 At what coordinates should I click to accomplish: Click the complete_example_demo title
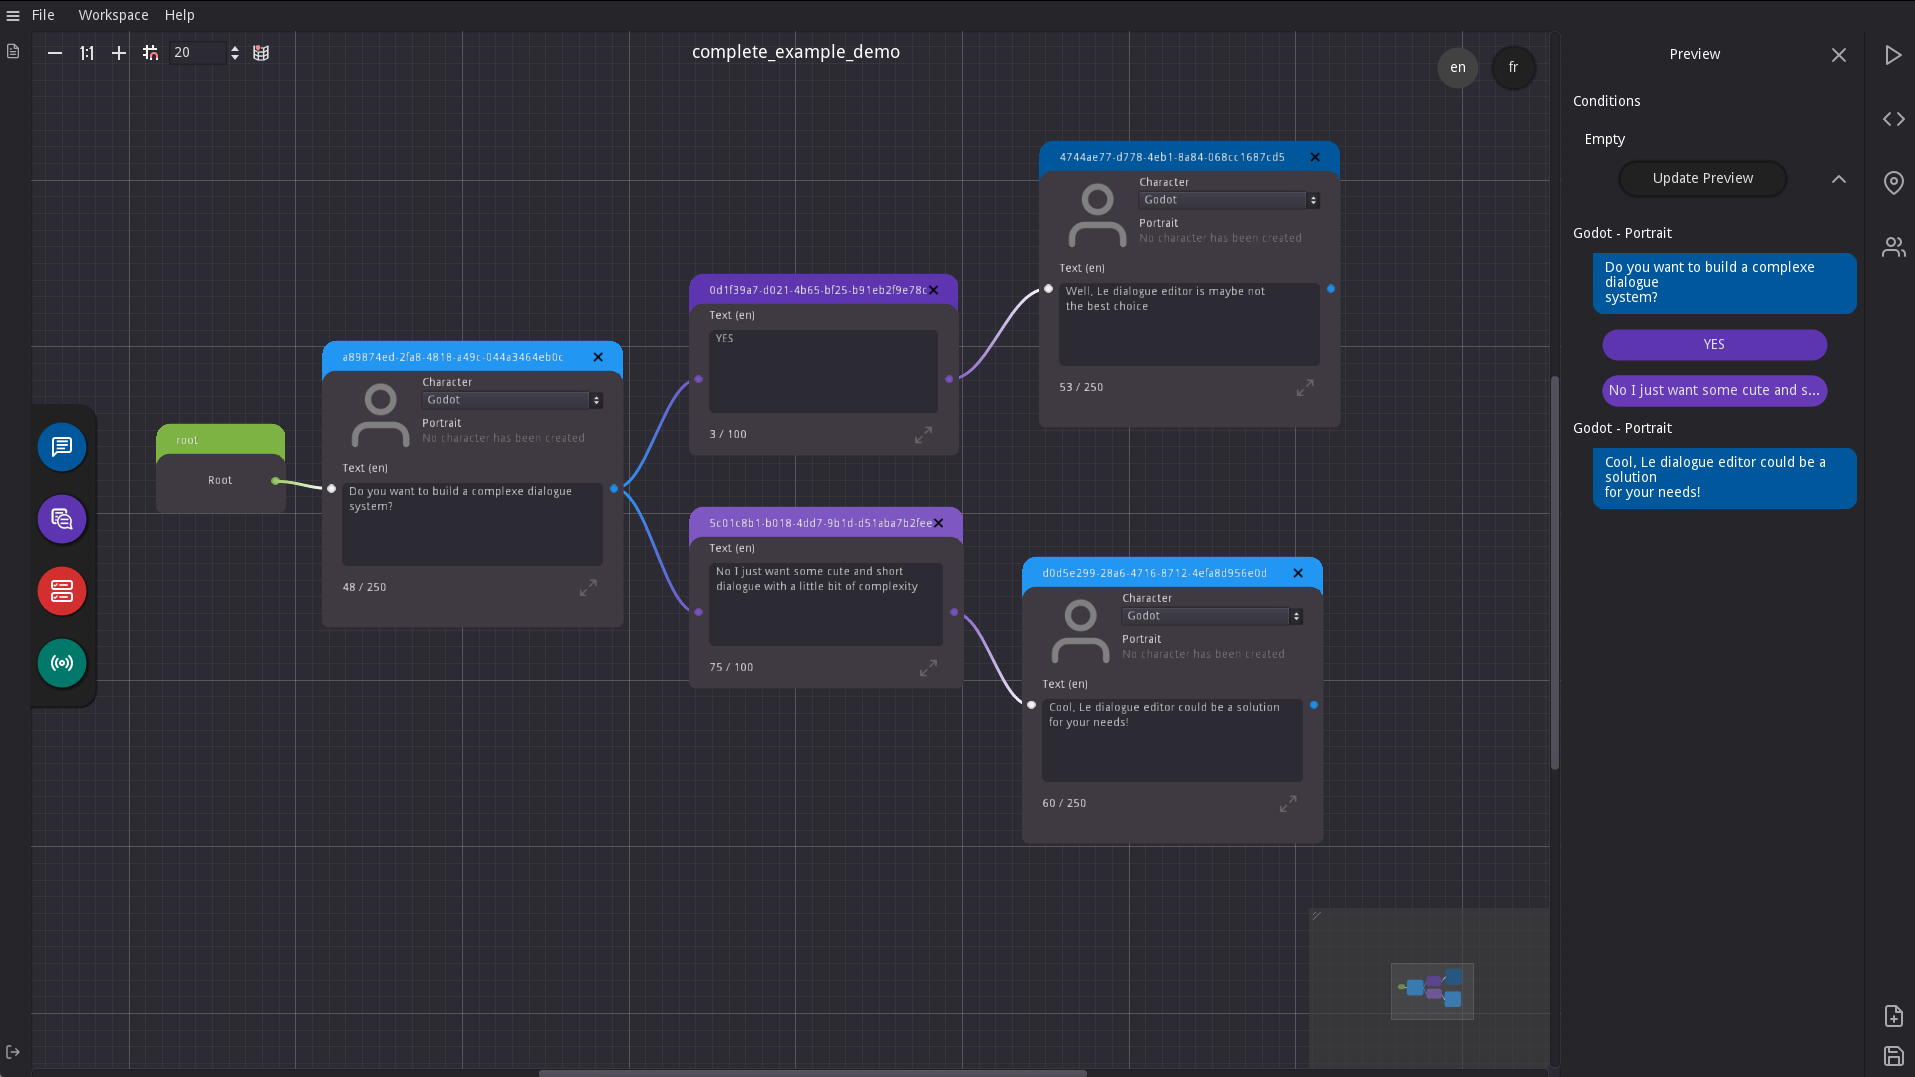(796, 52)
